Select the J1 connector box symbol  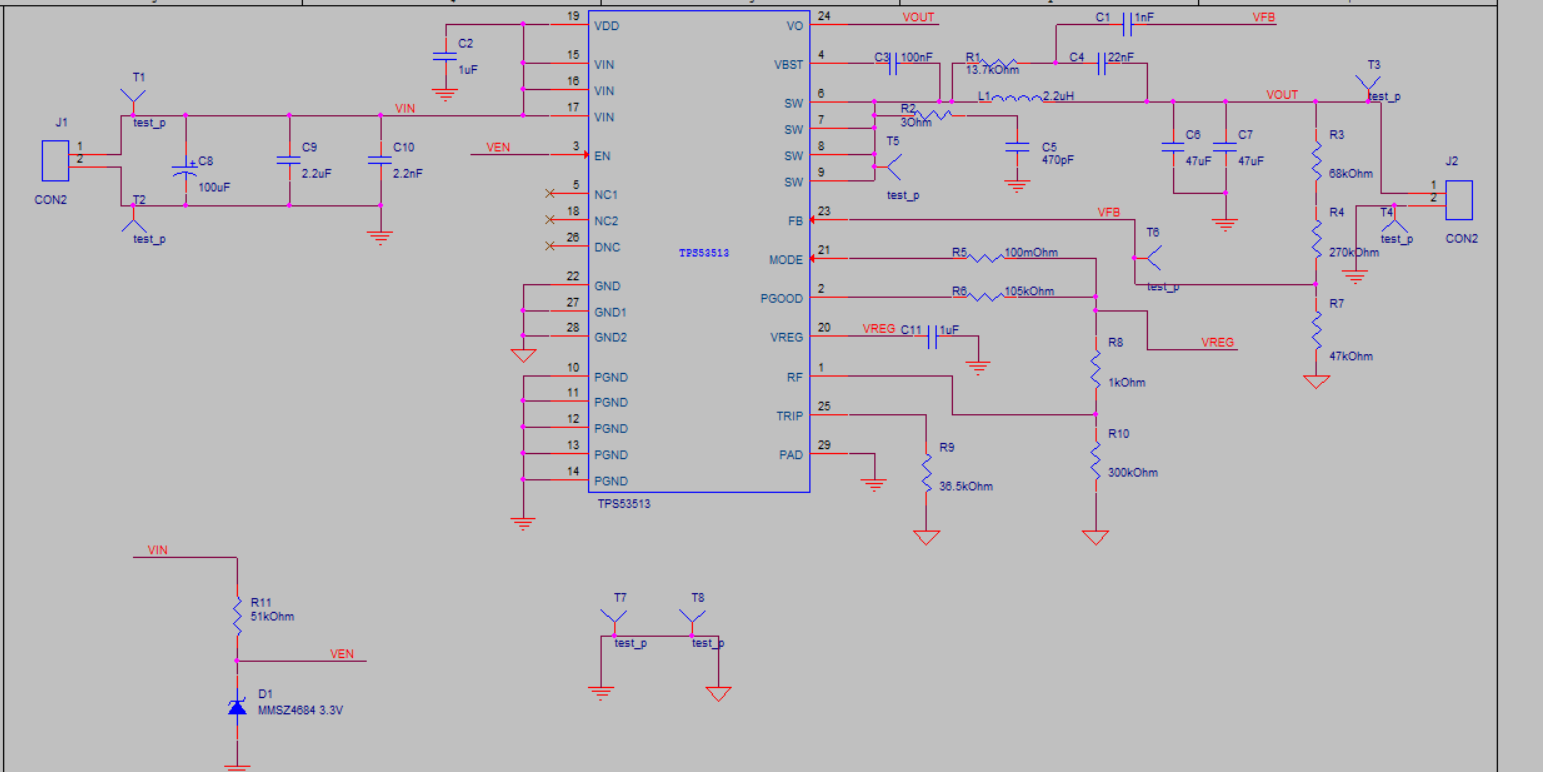click(x=55, y=162)
